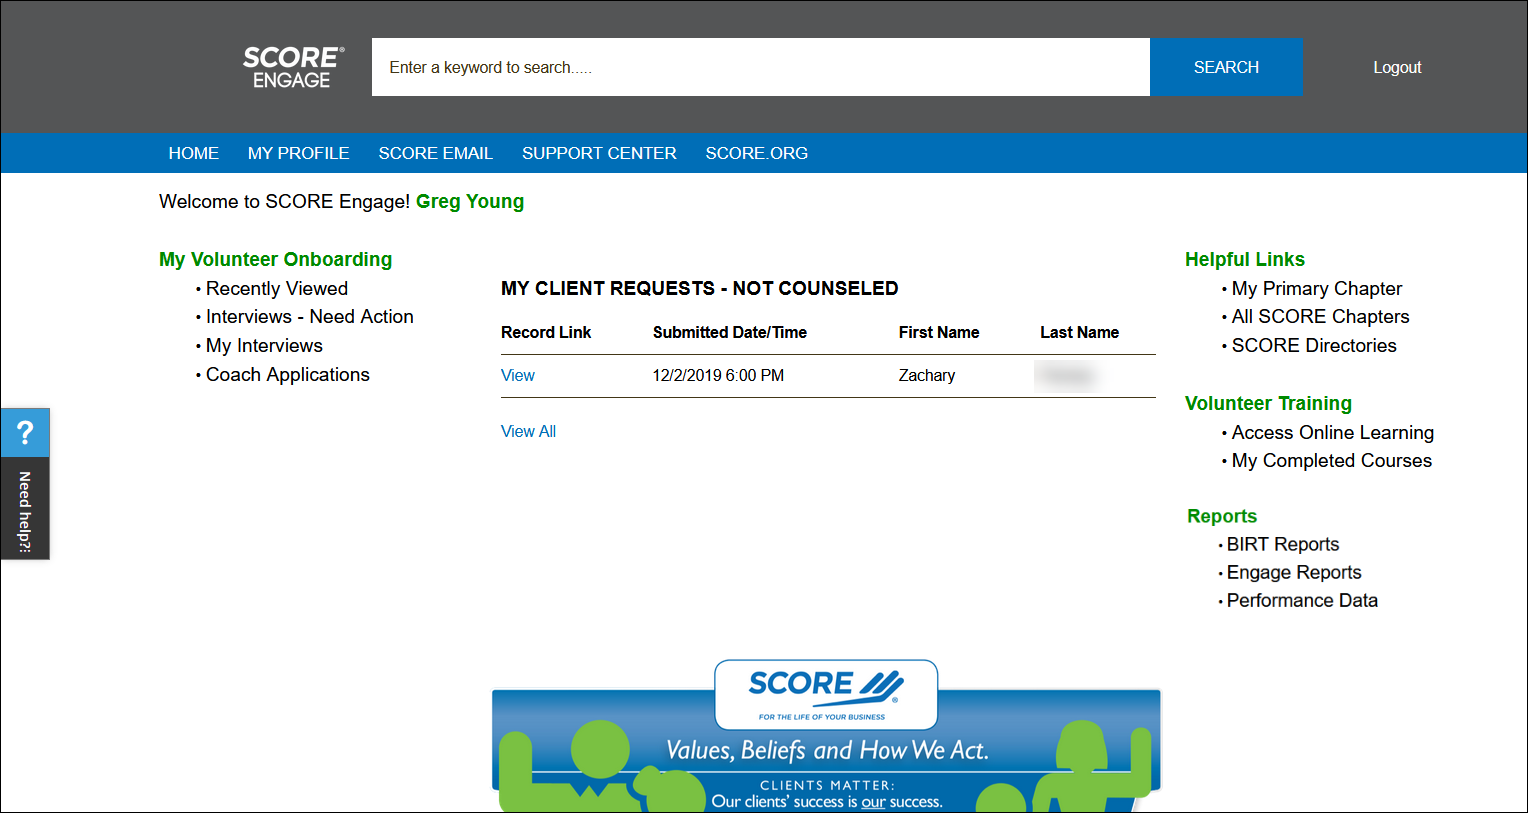This screenshot has width=1528, height=813.
Task: Open SCORE EMAIL menu item
Action: click(x=435, y=153)
